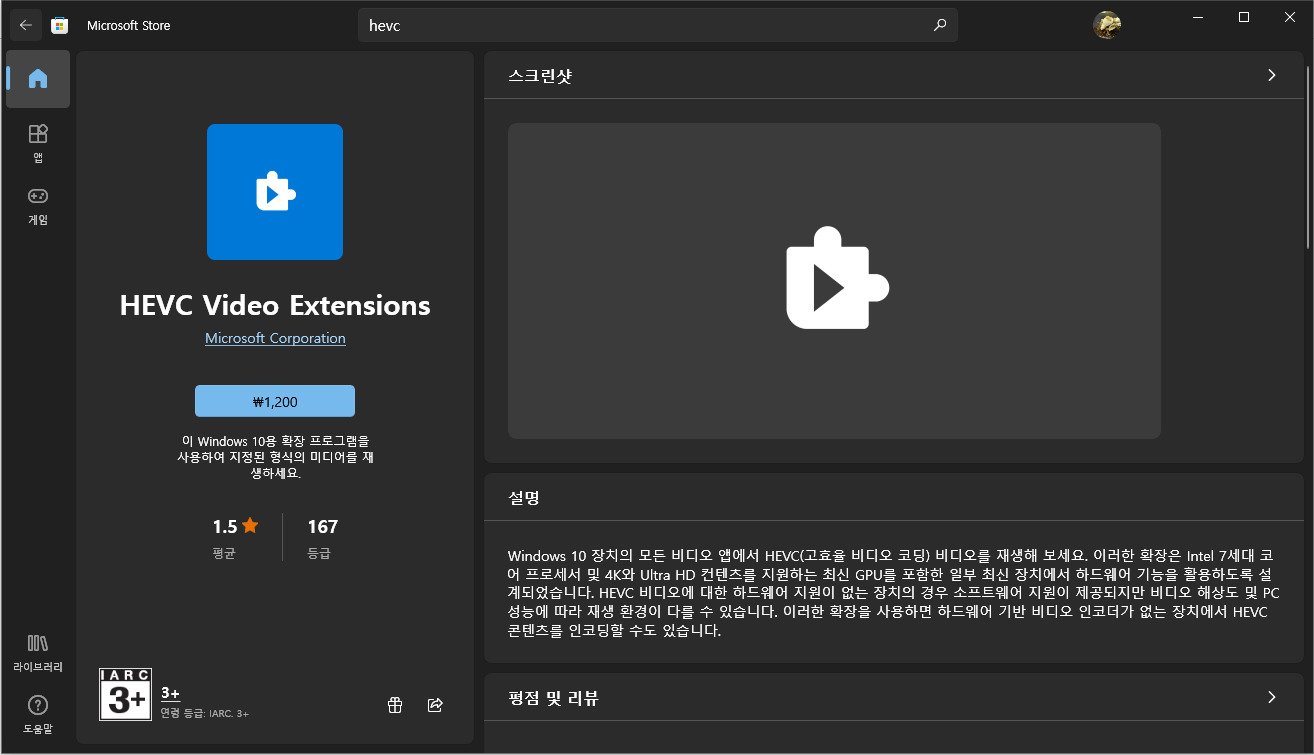Close the Microsoft Store window
The height and width of the screenshot is (755, 1314).
point(1290,17)
